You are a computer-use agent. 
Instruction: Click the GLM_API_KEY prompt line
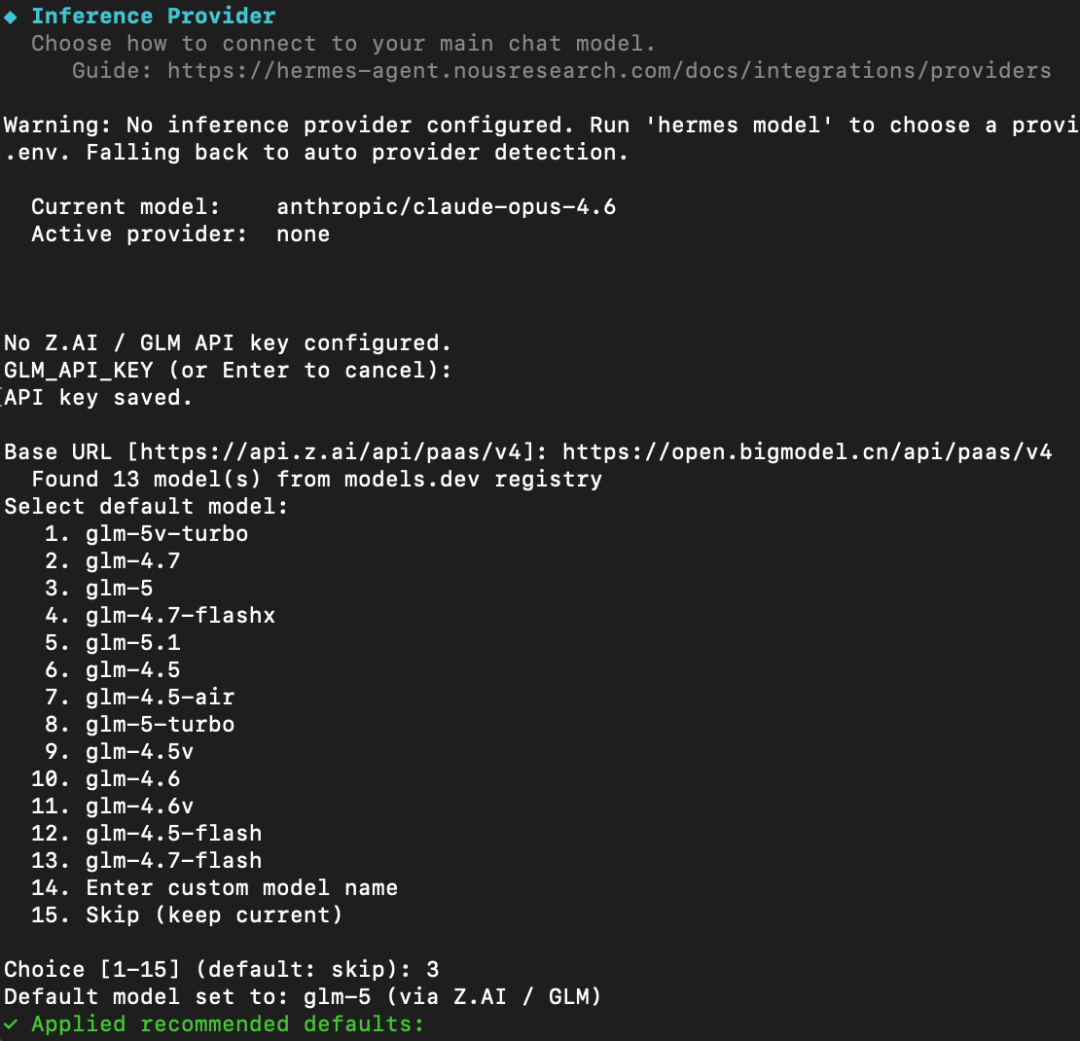click(x=227, y=370)
